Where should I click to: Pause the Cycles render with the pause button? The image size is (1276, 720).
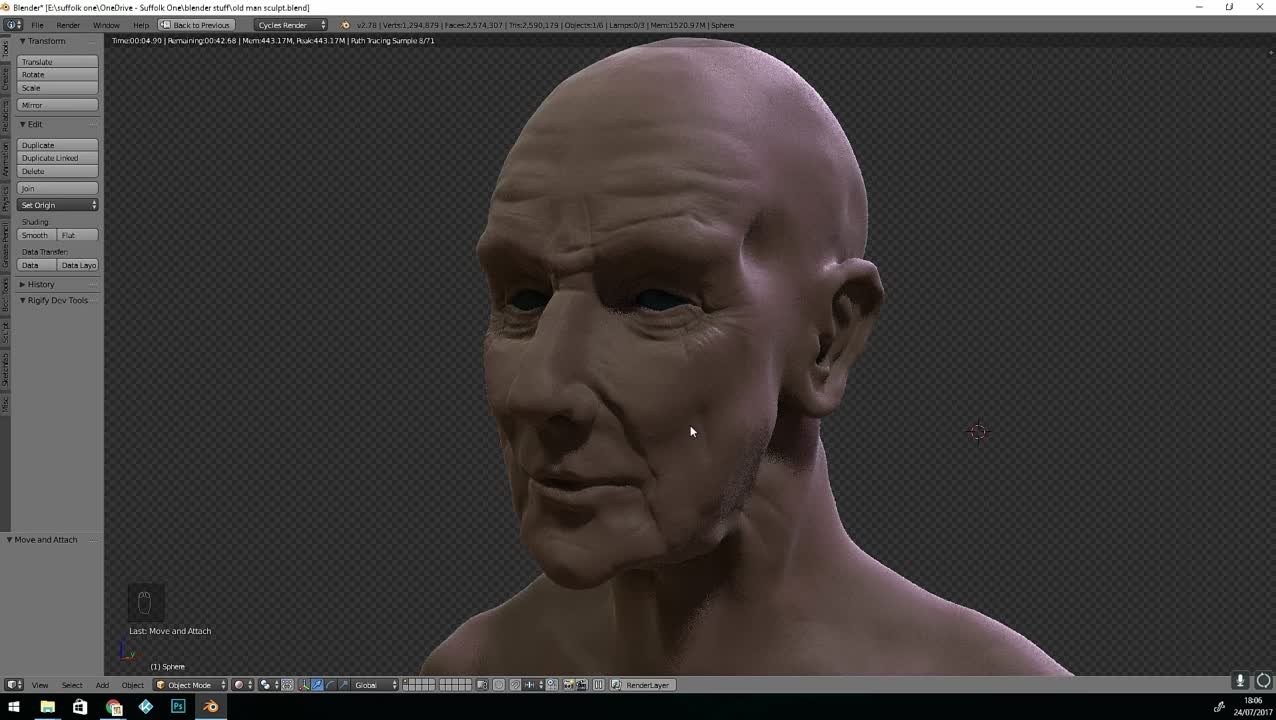coord(598,685)
